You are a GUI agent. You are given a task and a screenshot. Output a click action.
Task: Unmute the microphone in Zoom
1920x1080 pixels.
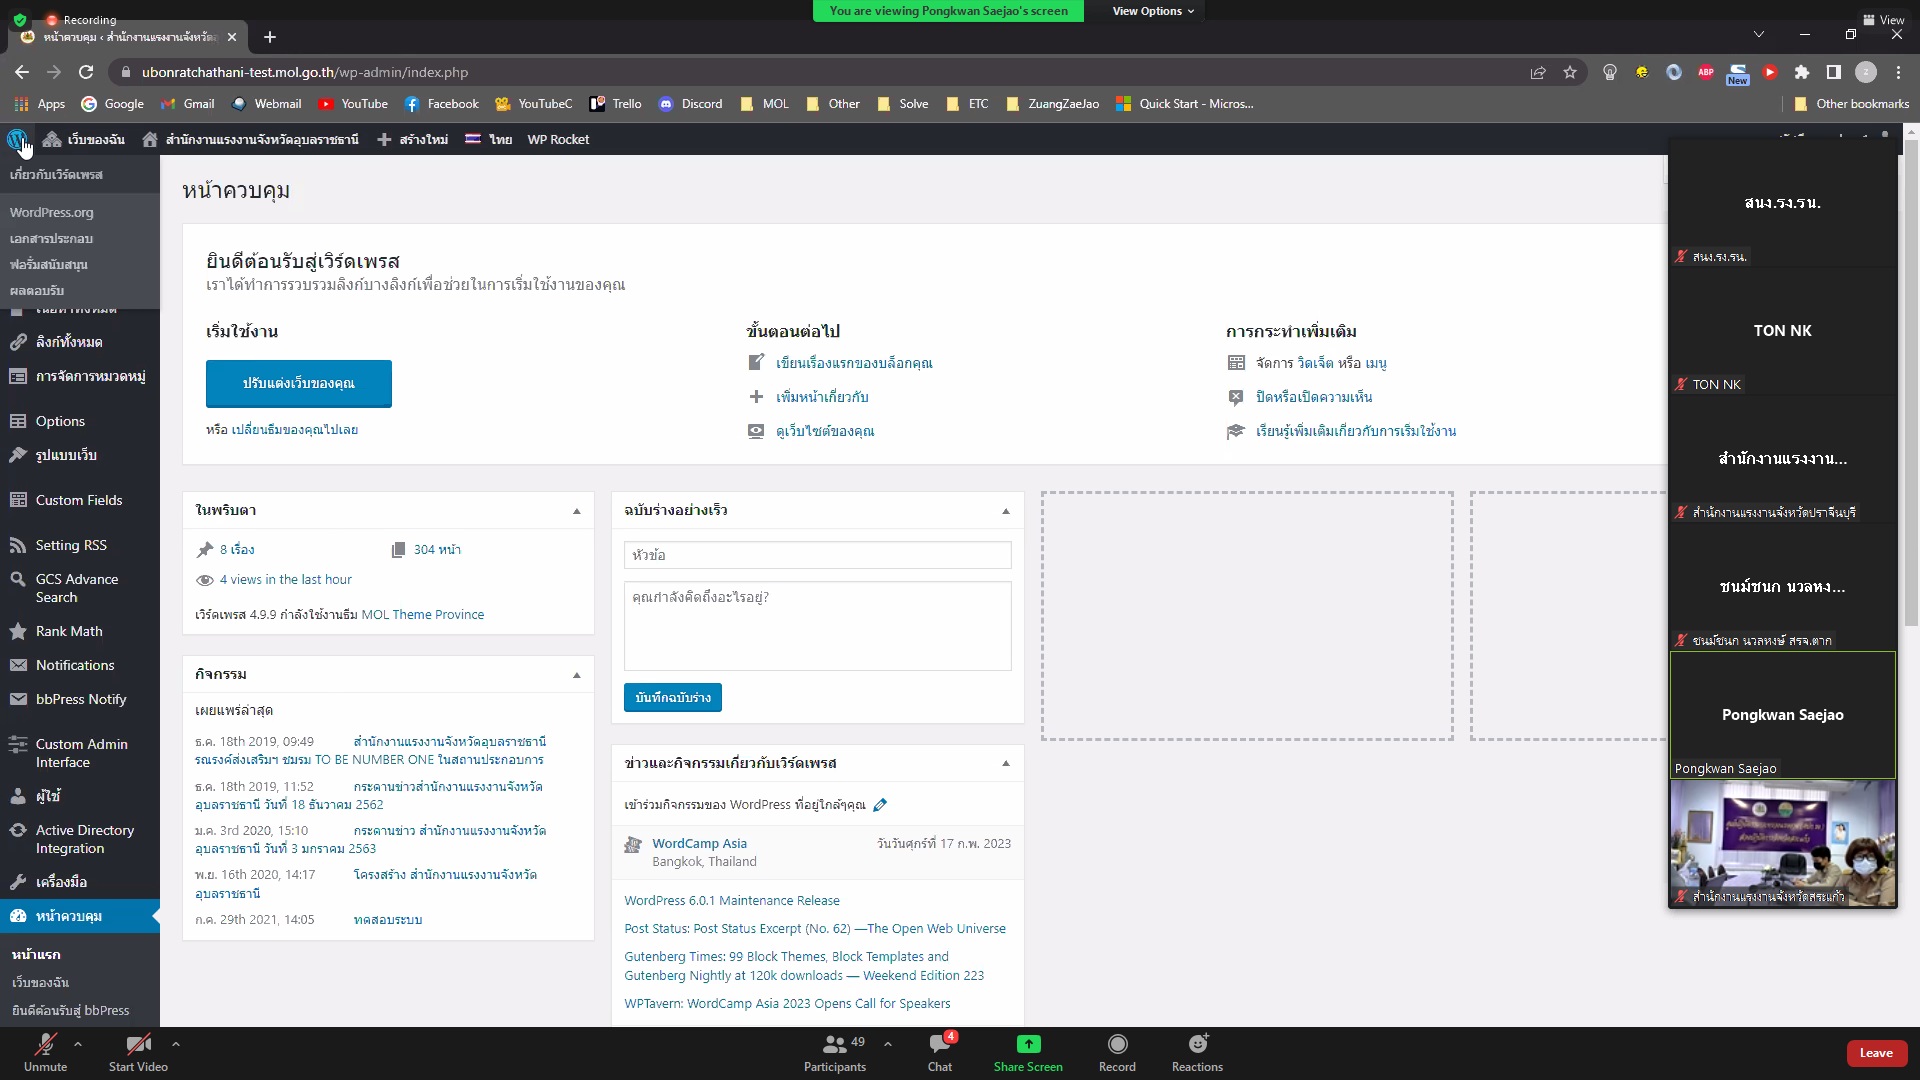pyautogui.click(x=45, y=1052)
